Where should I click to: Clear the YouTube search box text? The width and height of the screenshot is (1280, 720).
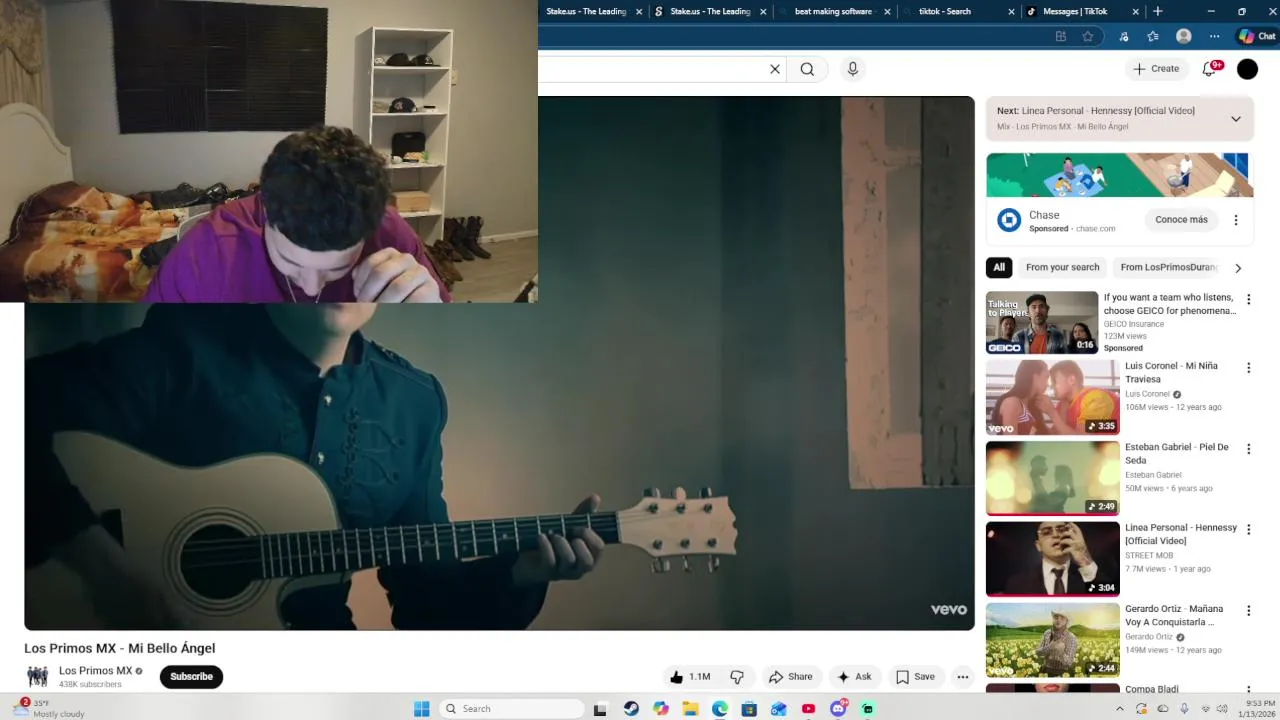click(774, 69)
